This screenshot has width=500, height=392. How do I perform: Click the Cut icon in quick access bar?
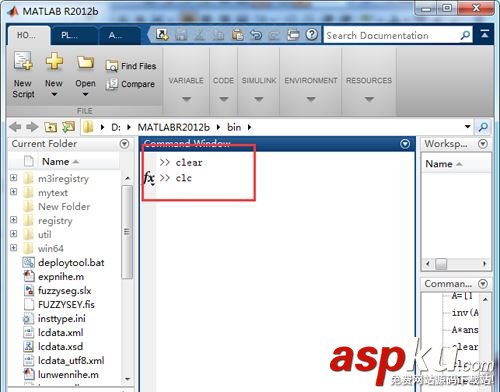pyautogui.click(x=200, y=35)
